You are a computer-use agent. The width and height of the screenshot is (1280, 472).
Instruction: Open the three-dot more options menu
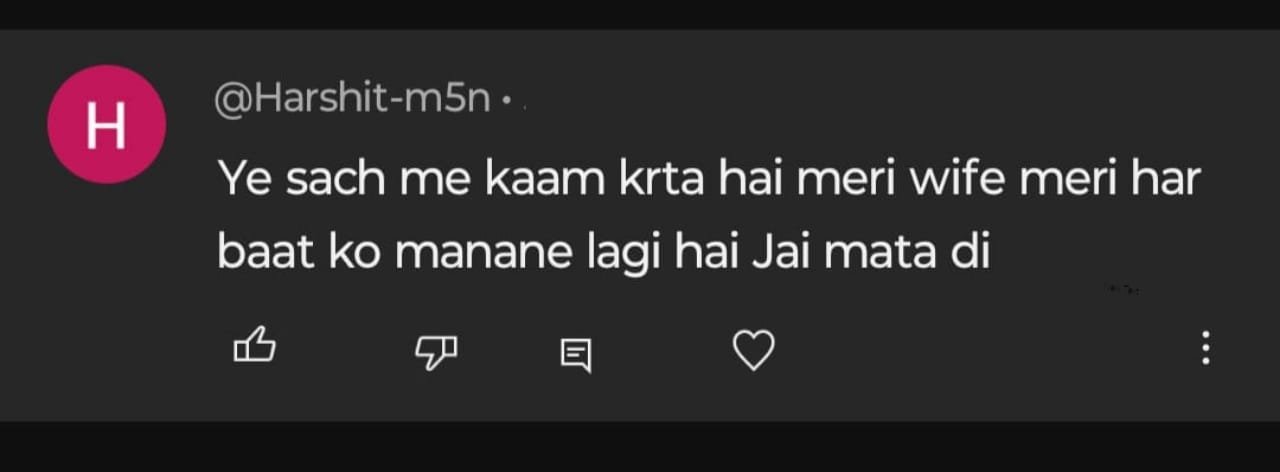click(x=1206, y=347)
